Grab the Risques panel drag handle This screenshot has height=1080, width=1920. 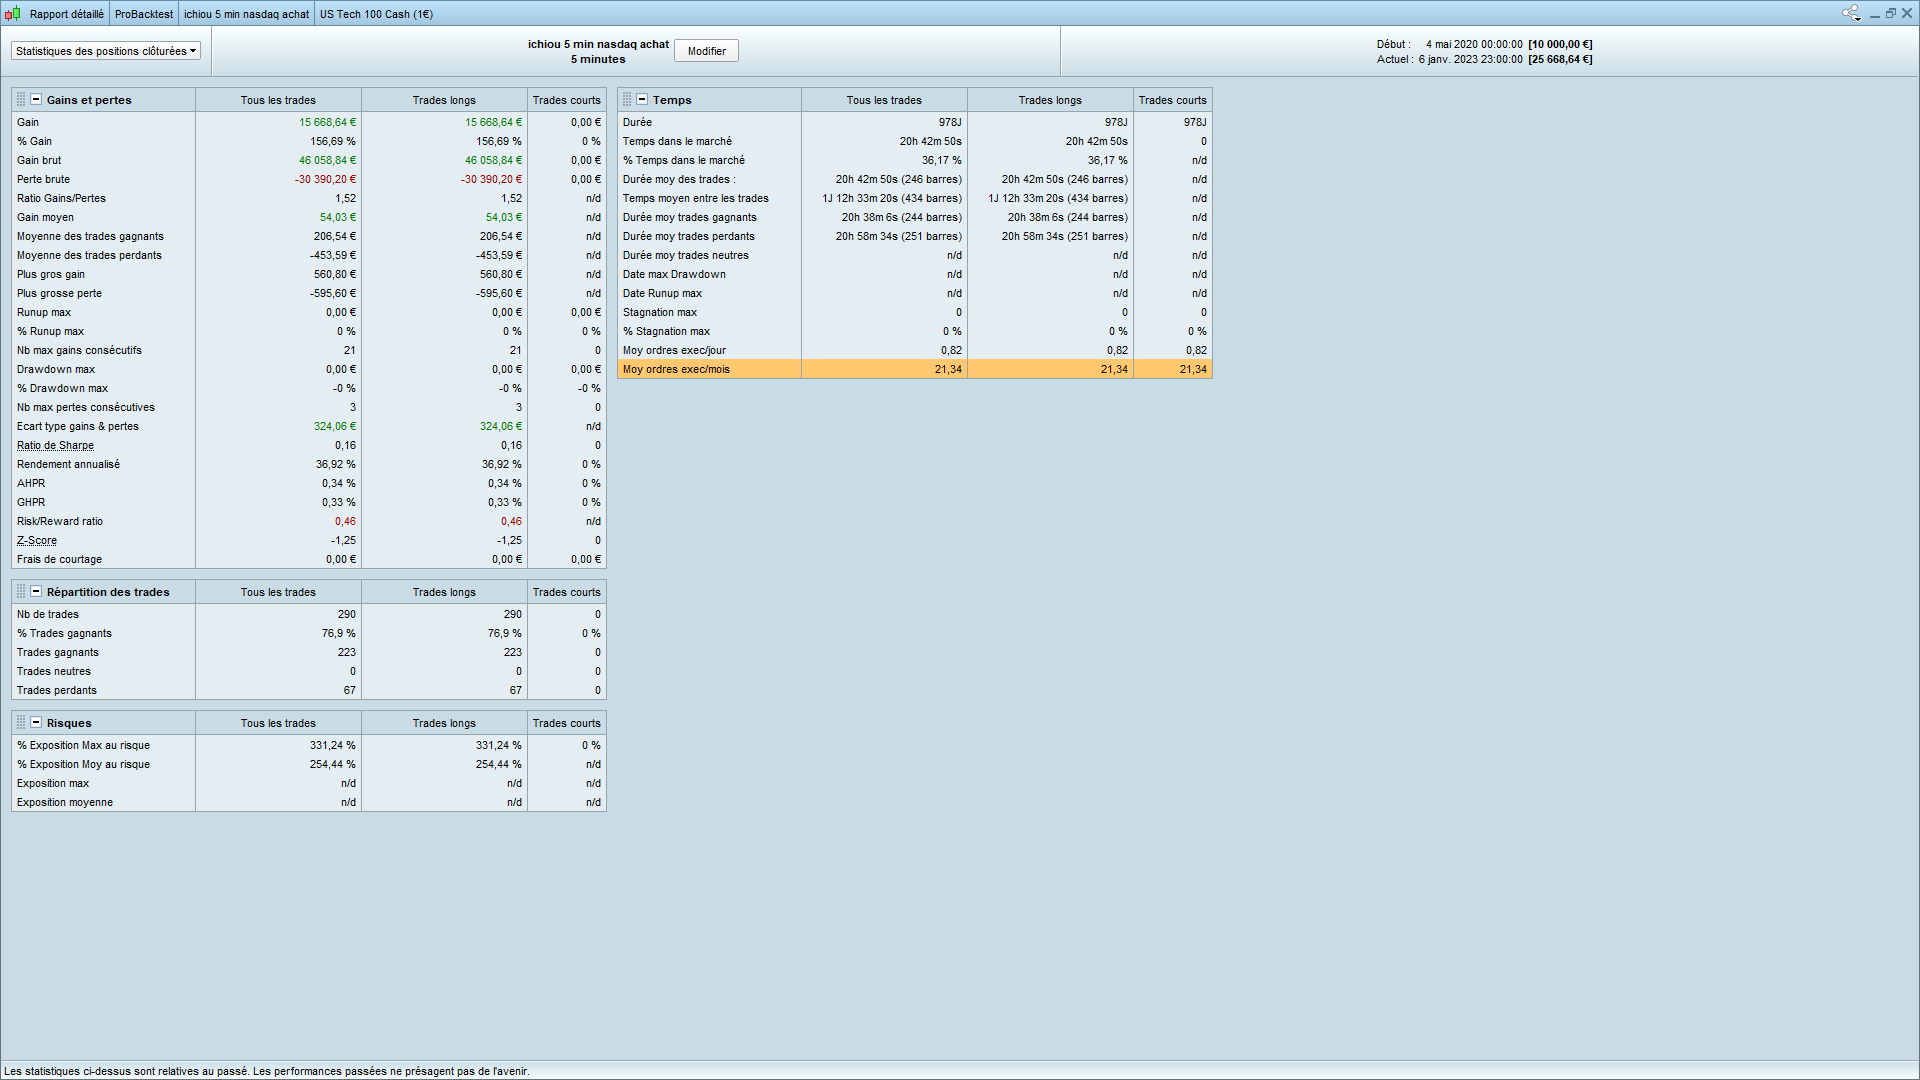click(x=21, y=723)
